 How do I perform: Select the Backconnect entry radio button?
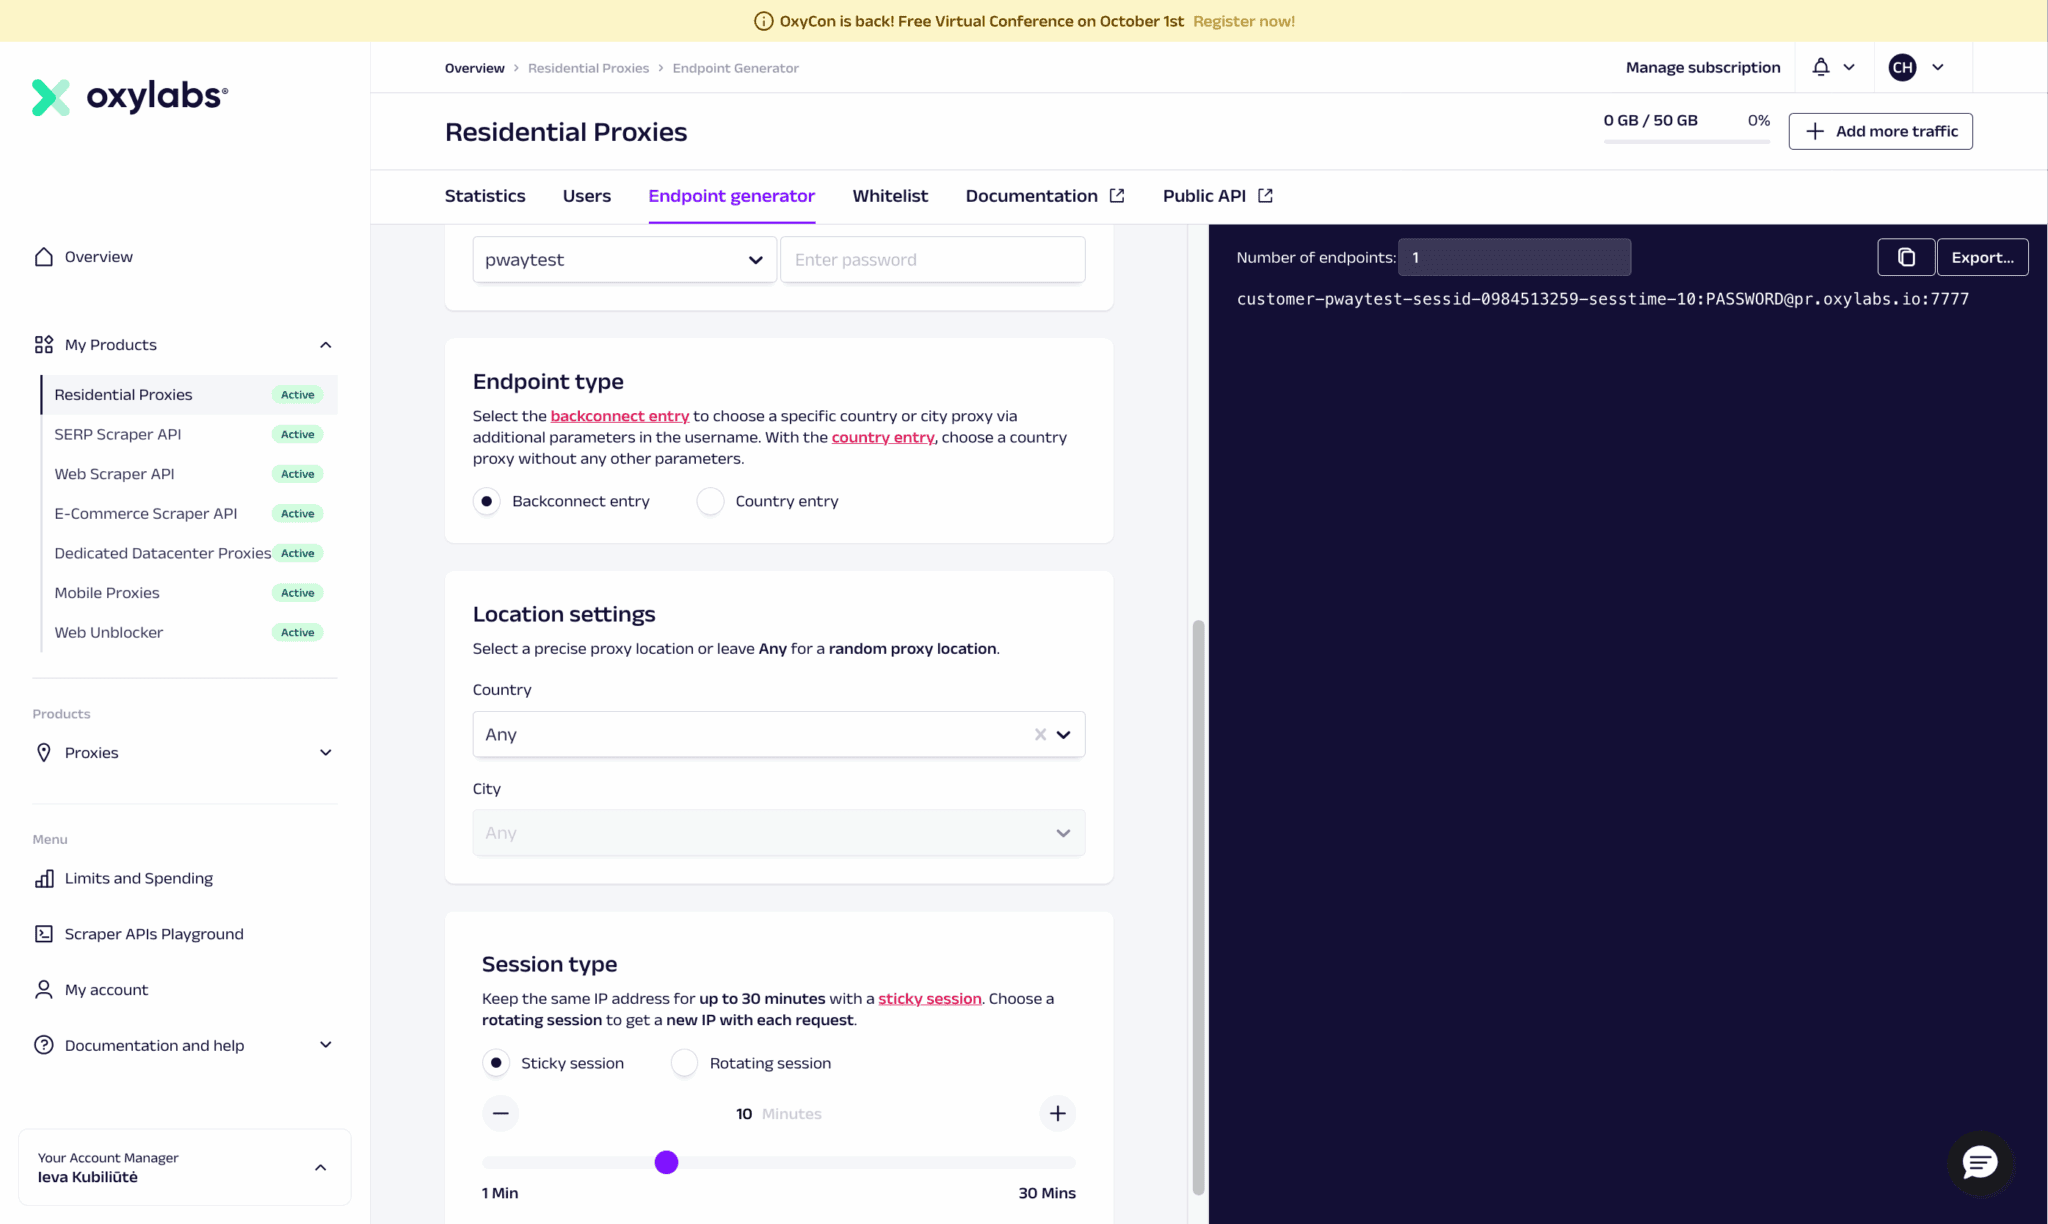coord(487,501)
